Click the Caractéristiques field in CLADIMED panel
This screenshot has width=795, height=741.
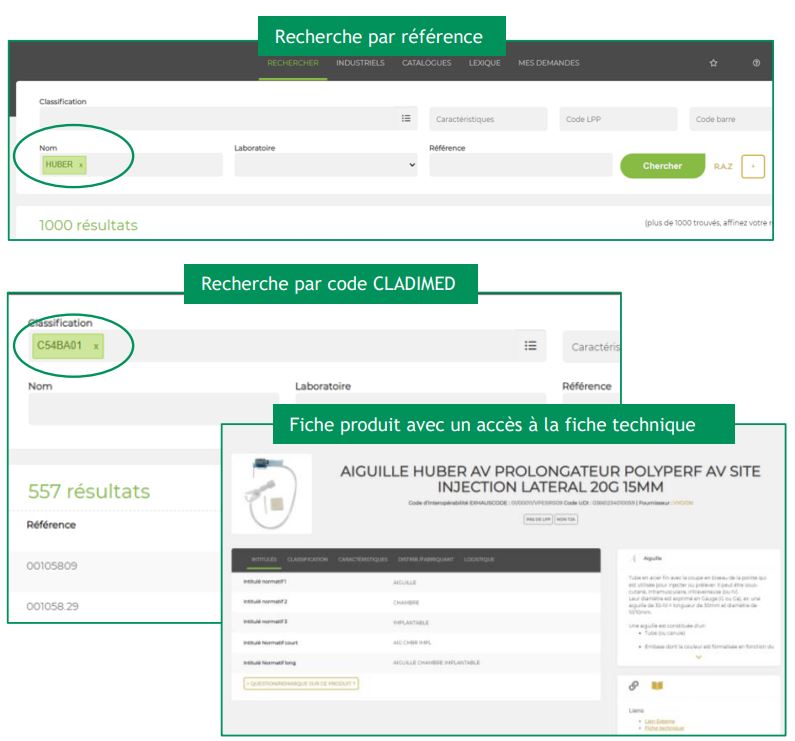click(591, 346)
